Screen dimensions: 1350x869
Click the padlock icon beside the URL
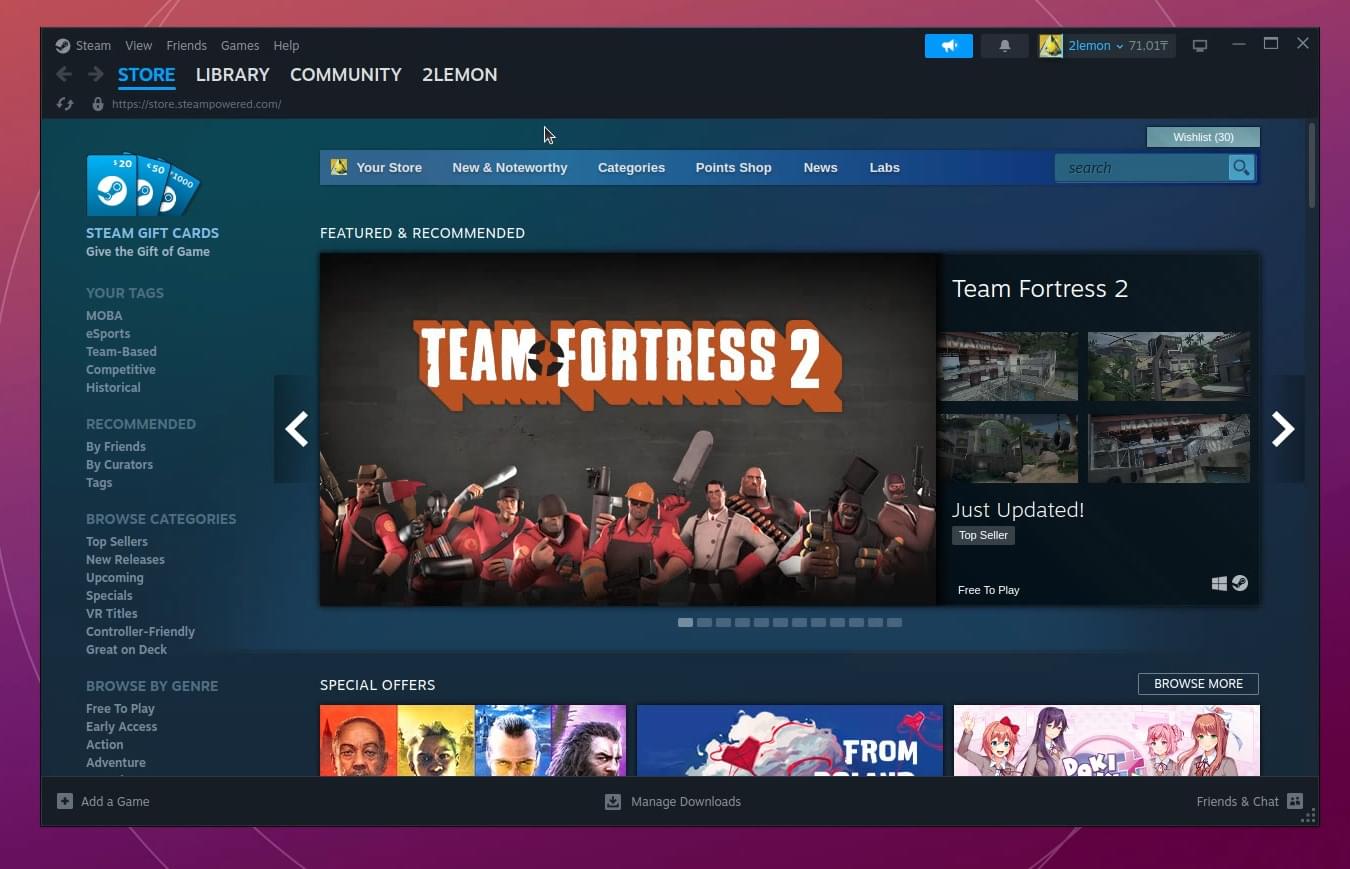tap(97, 104)
